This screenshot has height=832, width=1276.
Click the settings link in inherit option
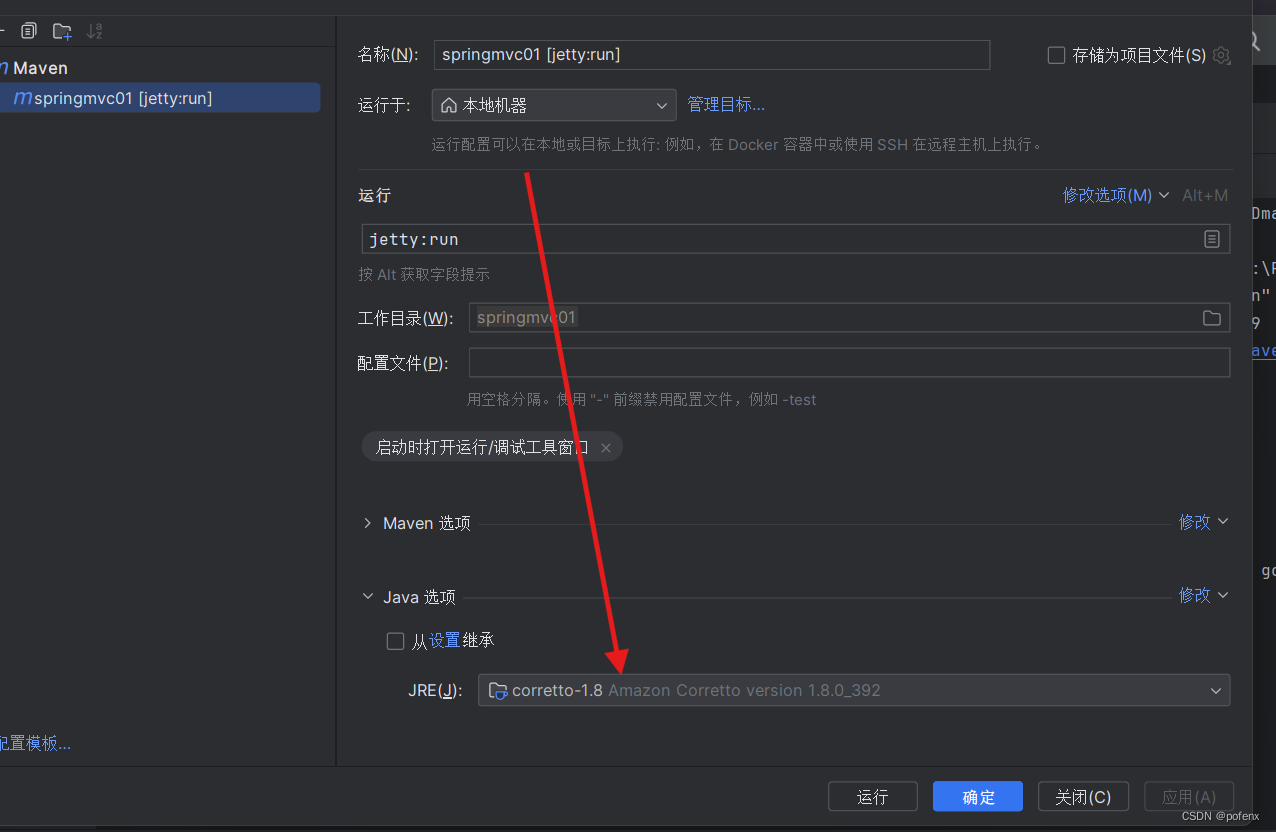445,641
